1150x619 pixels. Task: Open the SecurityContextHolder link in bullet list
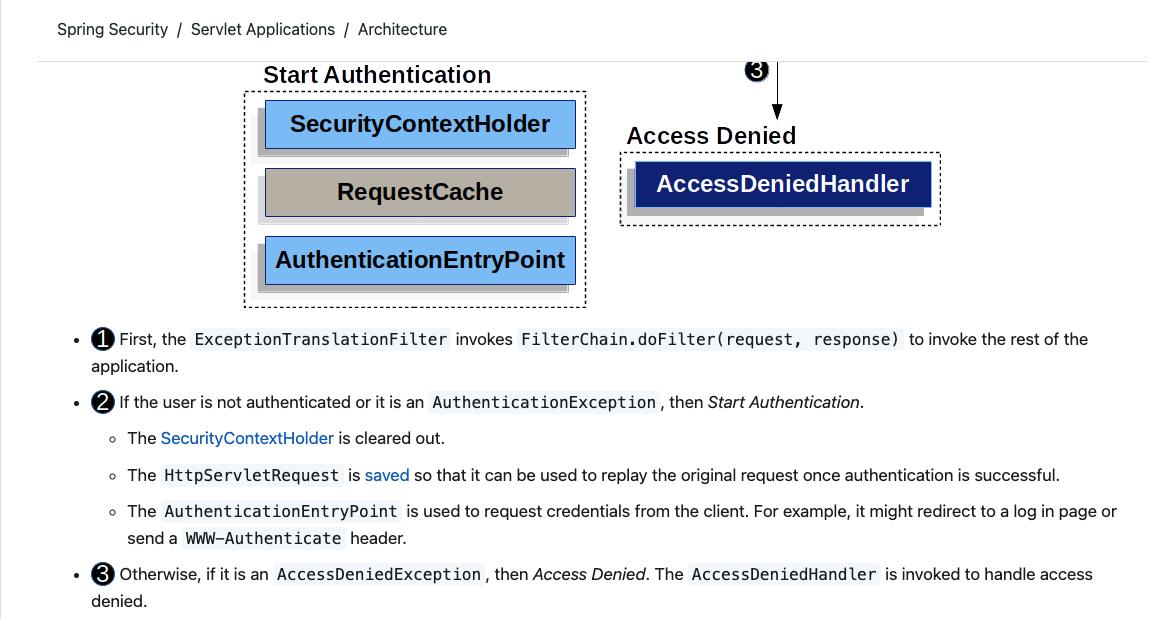point(247,438)
